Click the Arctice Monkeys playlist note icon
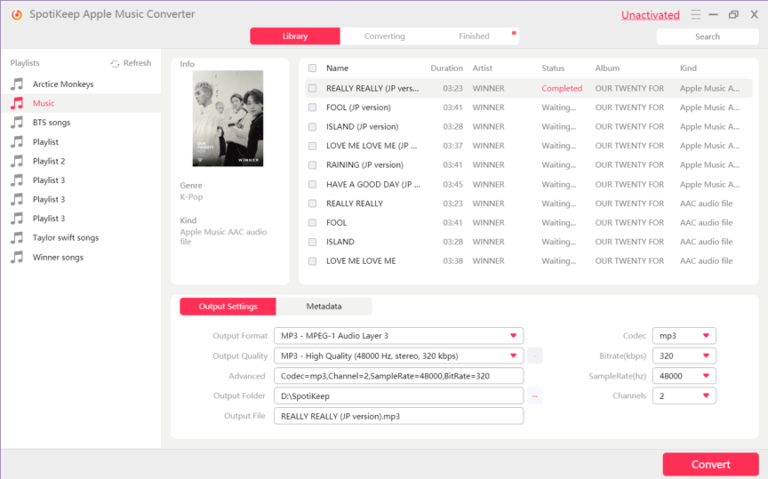This screenshot has width=768, height=479. (x=17, y=84)
